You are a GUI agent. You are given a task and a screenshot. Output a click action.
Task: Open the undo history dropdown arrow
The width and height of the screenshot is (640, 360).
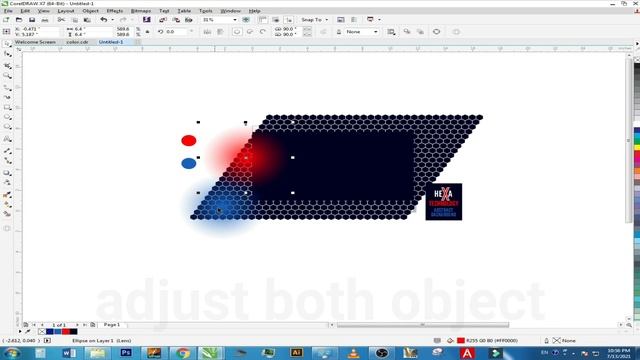tap(112, 20)
